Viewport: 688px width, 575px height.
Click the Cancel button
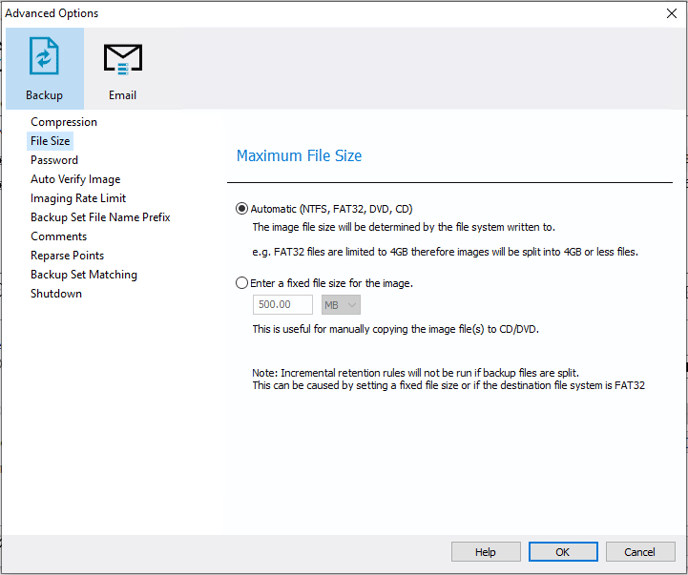pyautogui.click(x=640, y=552)
